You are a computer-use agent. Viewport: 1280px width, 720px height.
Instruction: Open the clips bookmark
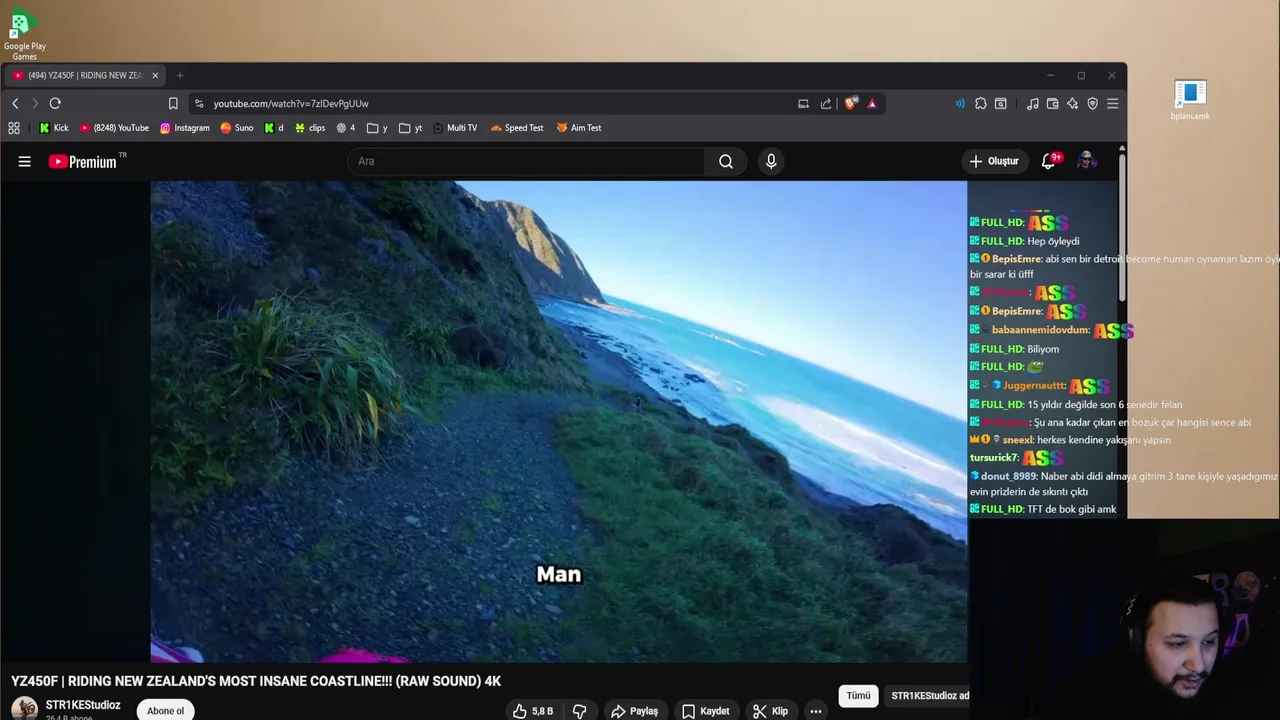[x=310, y=128]
